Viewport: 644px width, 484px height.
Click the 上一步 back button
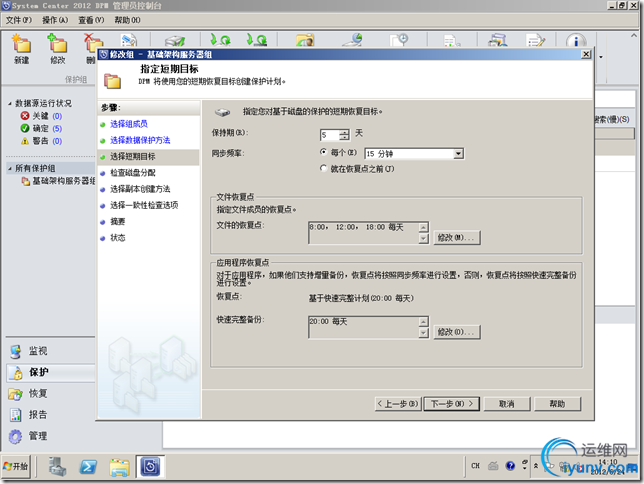click(x=398, y=404)
